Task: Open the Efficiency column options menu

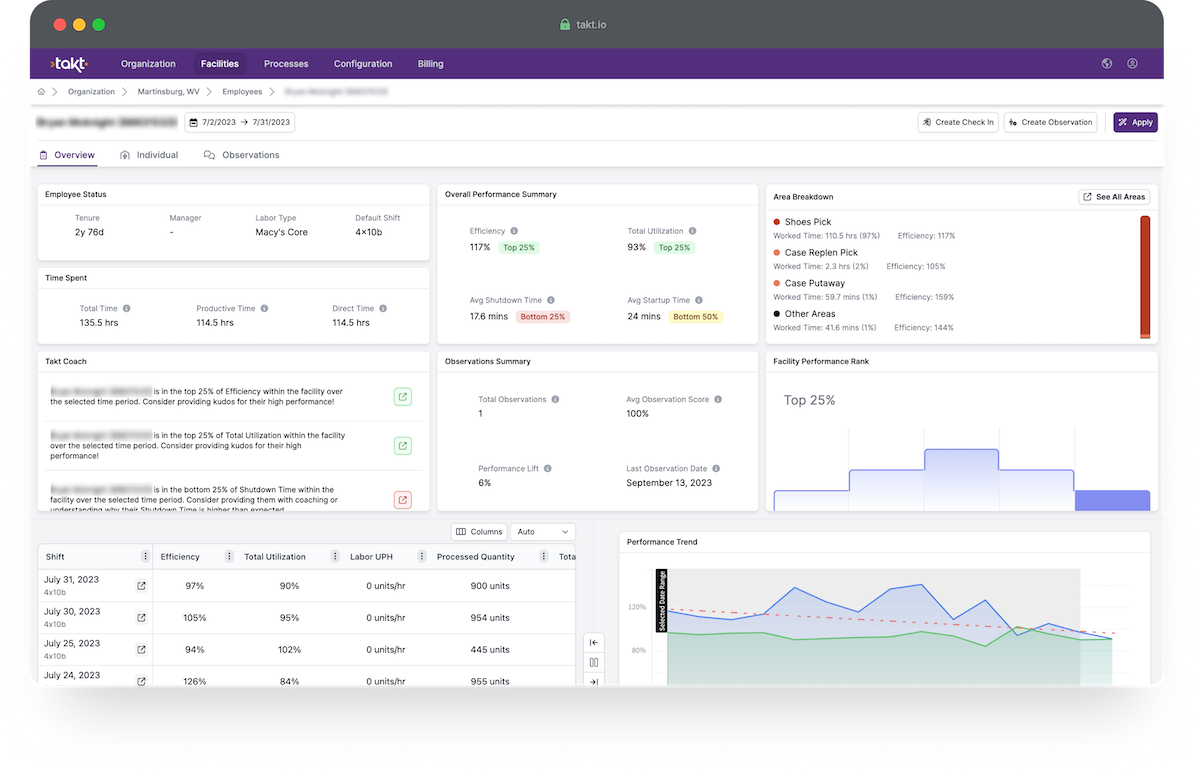Action: tap(229, 557)
